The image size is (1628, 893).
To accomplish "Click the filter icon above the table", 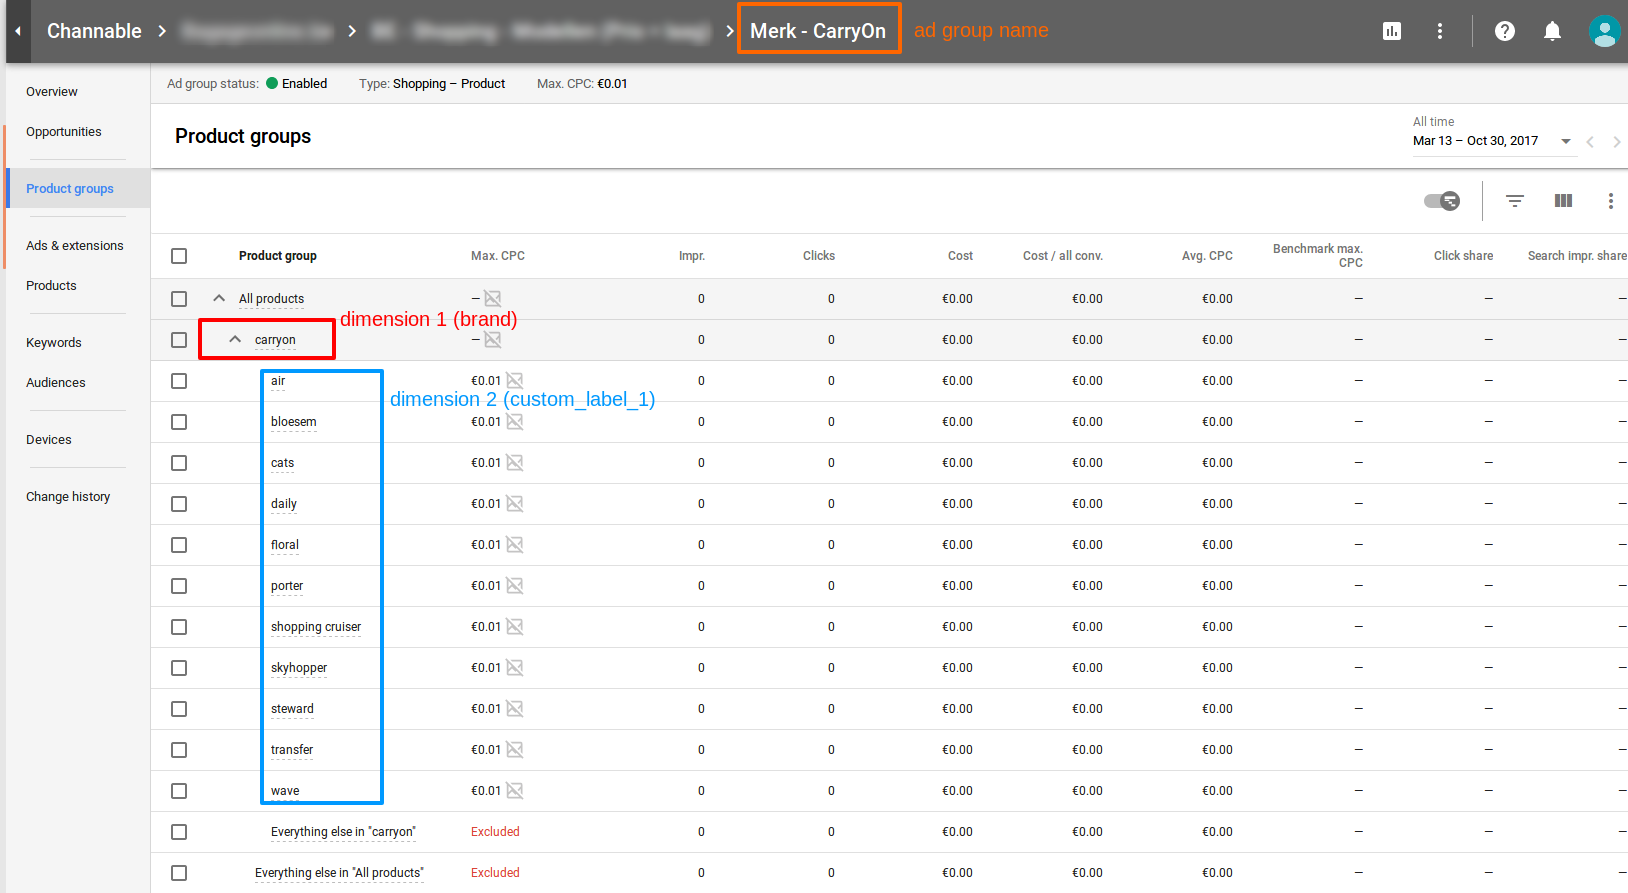I will pos(1515,201).
